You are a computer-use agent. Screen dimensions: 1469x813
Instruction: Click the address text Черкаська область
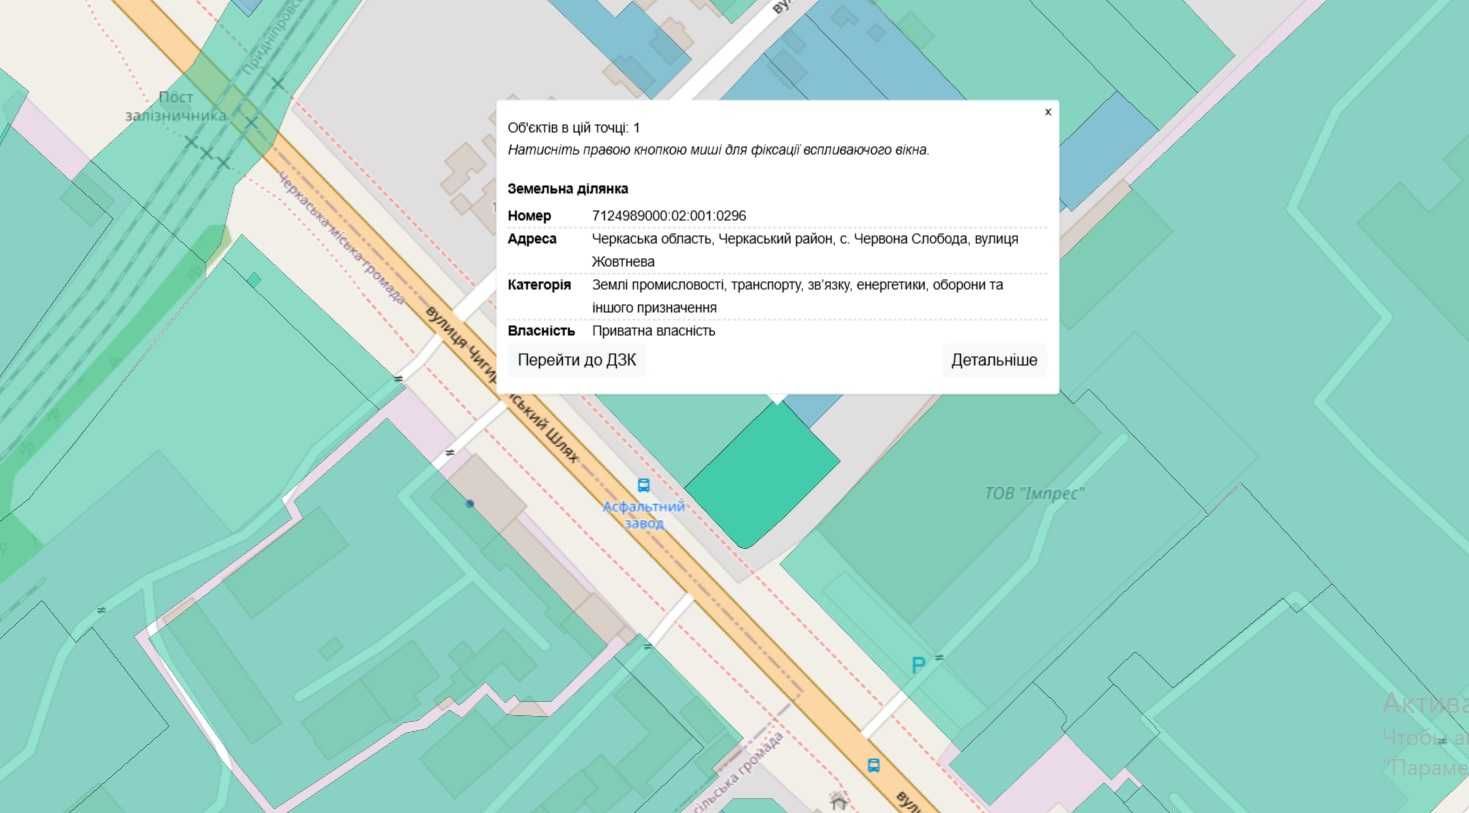click(650, 239)
